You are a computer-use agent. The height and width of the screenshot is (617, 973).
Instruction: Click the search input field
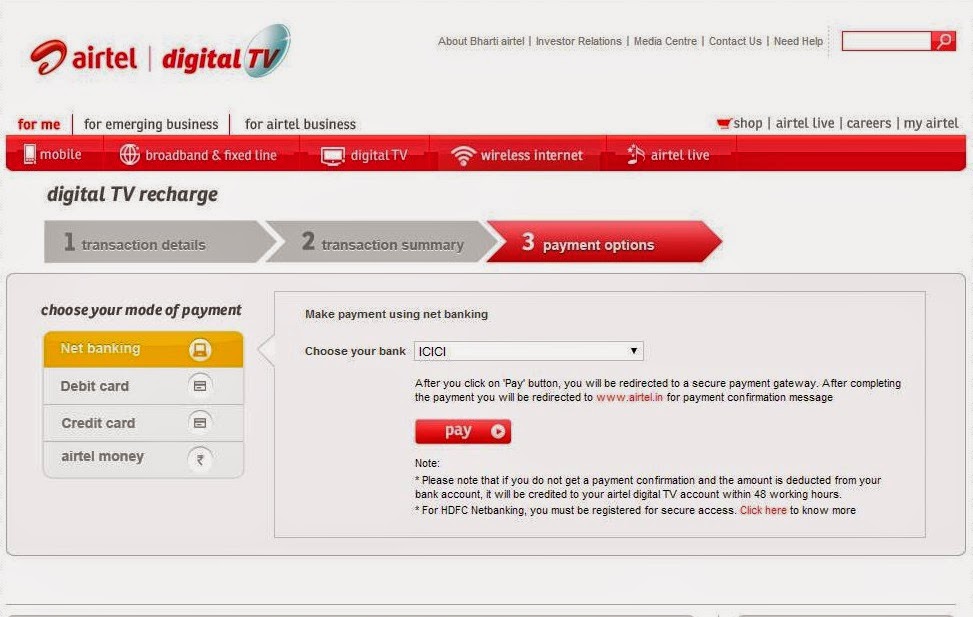(x=886, y=41)
